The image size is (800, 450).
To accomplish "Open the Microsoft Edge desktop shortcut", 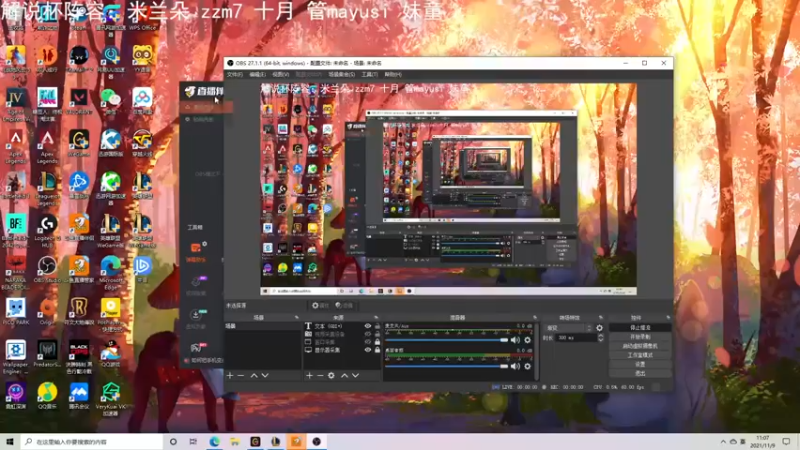I will 110,273.
